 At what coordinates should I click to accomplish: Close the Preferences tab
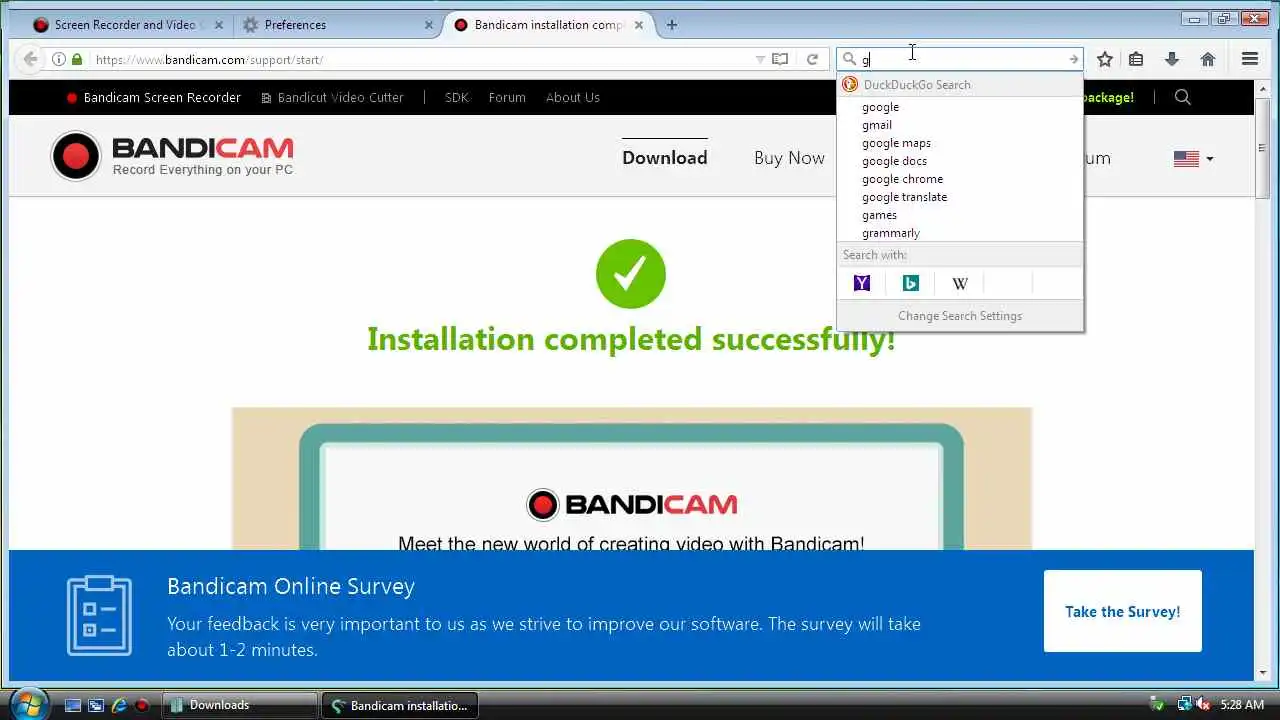tap(429, 25)
